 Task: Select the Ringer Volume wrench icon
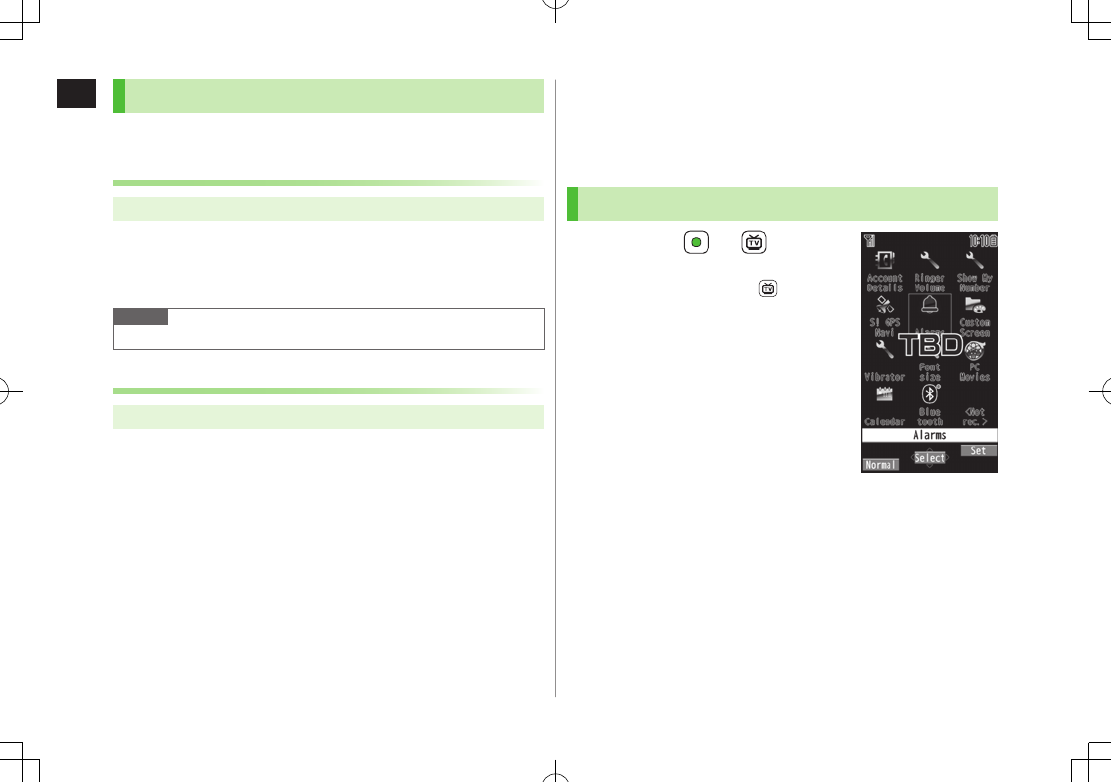click(x=929, y=261)
